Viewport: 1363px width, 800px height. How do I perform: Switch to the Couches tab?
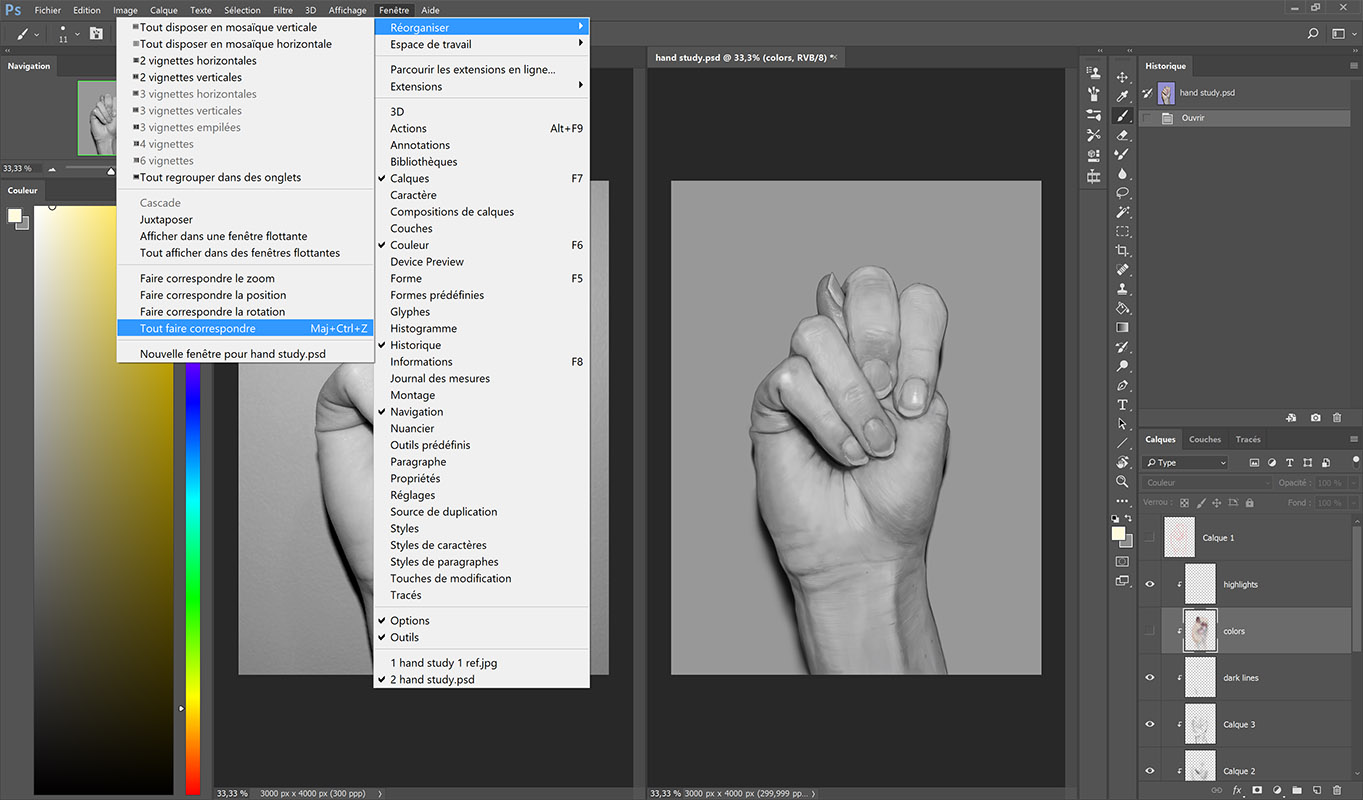tap(1204, 440)
